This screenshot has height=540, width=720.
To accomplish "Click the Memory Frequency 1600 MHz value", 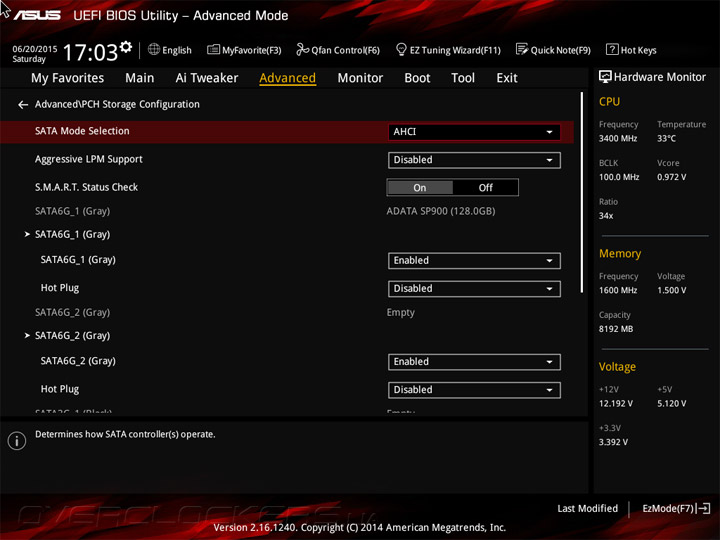I will (x=618, y=290).
